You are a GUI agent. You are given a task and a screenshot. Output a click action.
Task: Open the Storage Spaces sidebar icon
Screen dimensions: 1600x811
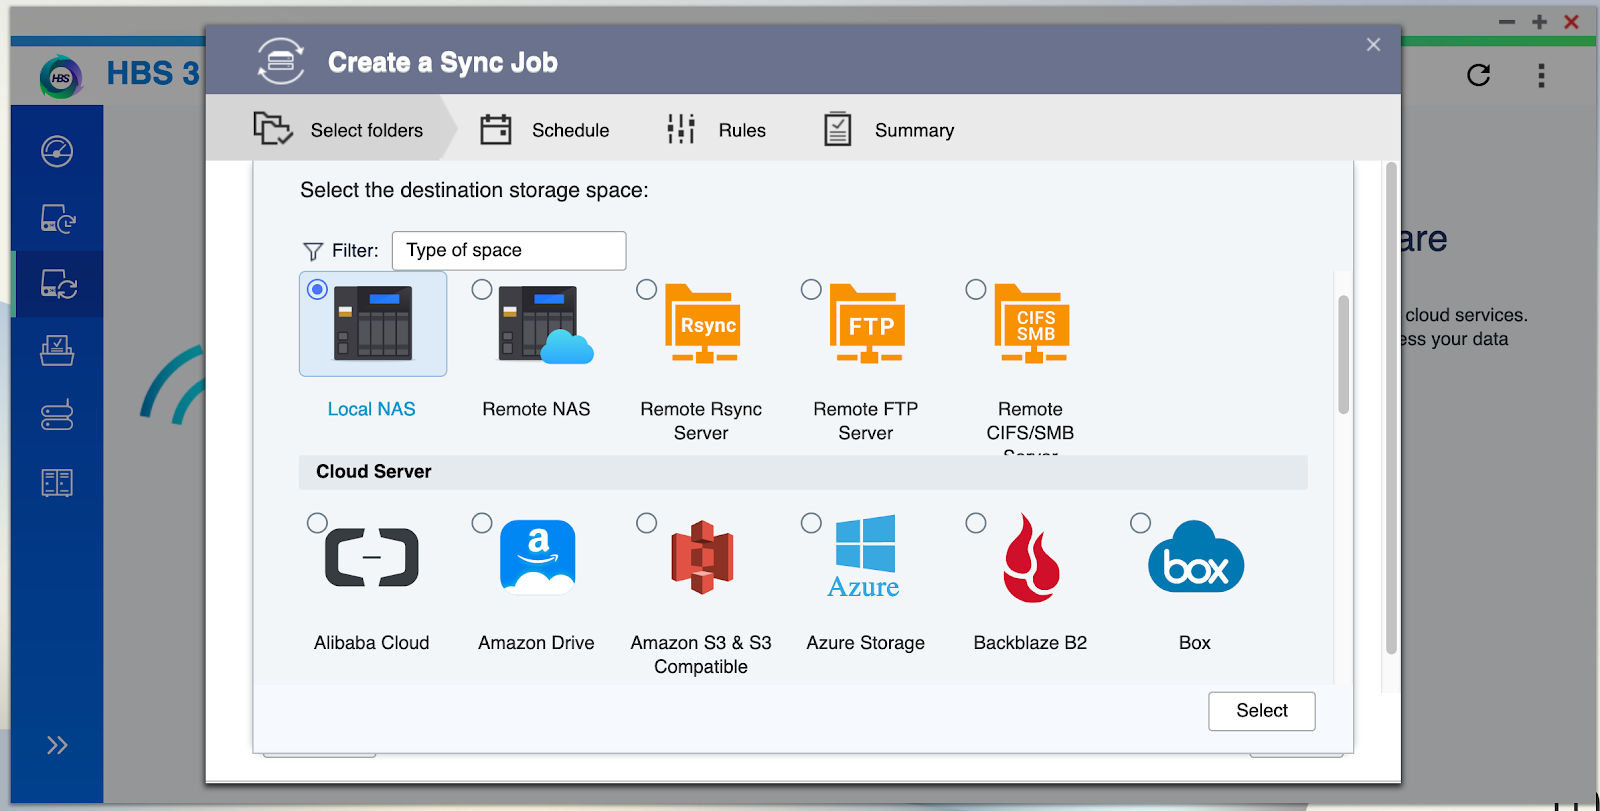57,483
